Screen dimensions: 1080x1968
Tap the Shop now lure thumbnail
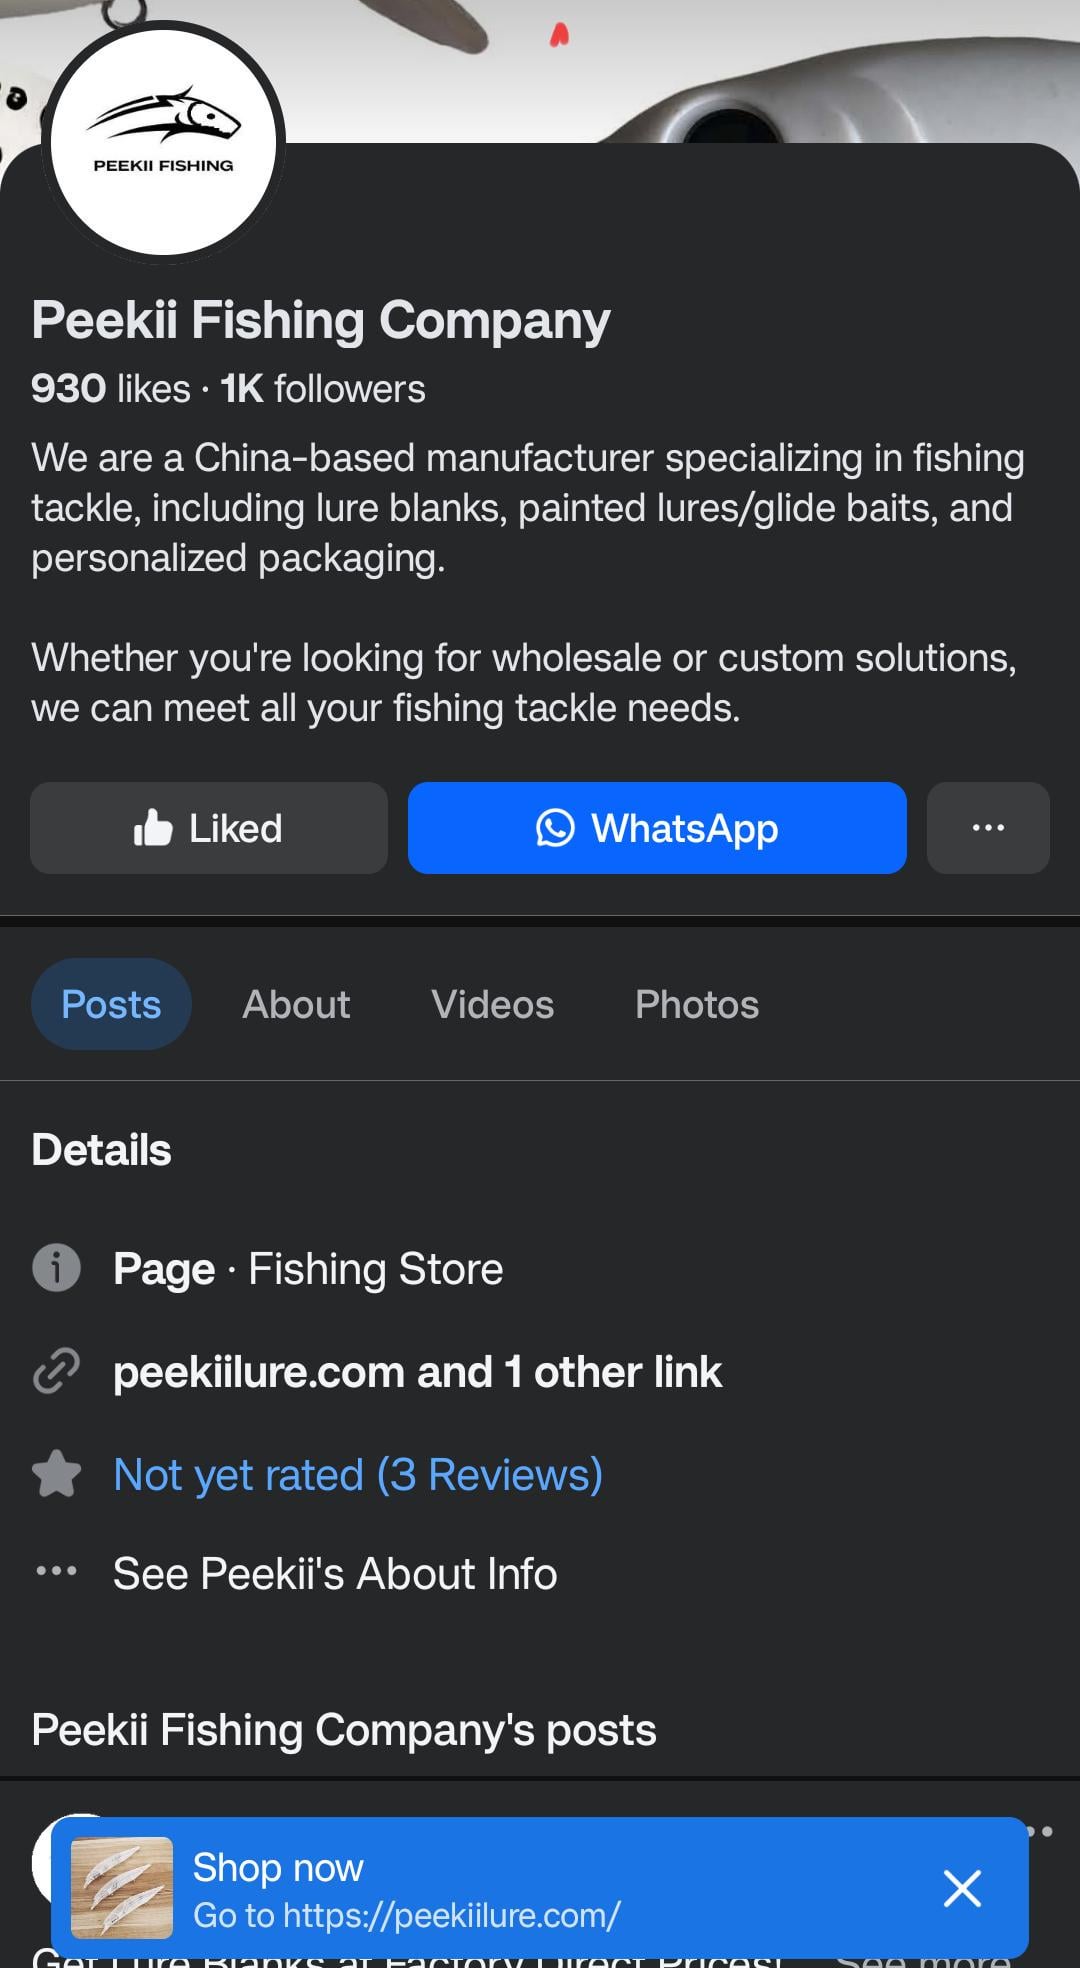pyautogui.click(x=122, y=1888)
